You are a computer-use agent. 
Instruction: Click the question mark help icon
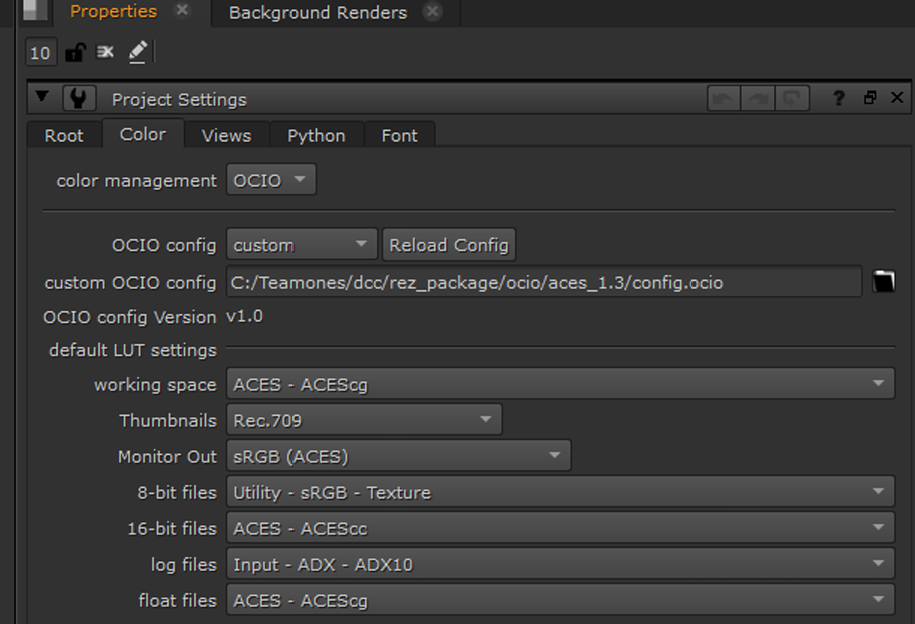[839, 98]
